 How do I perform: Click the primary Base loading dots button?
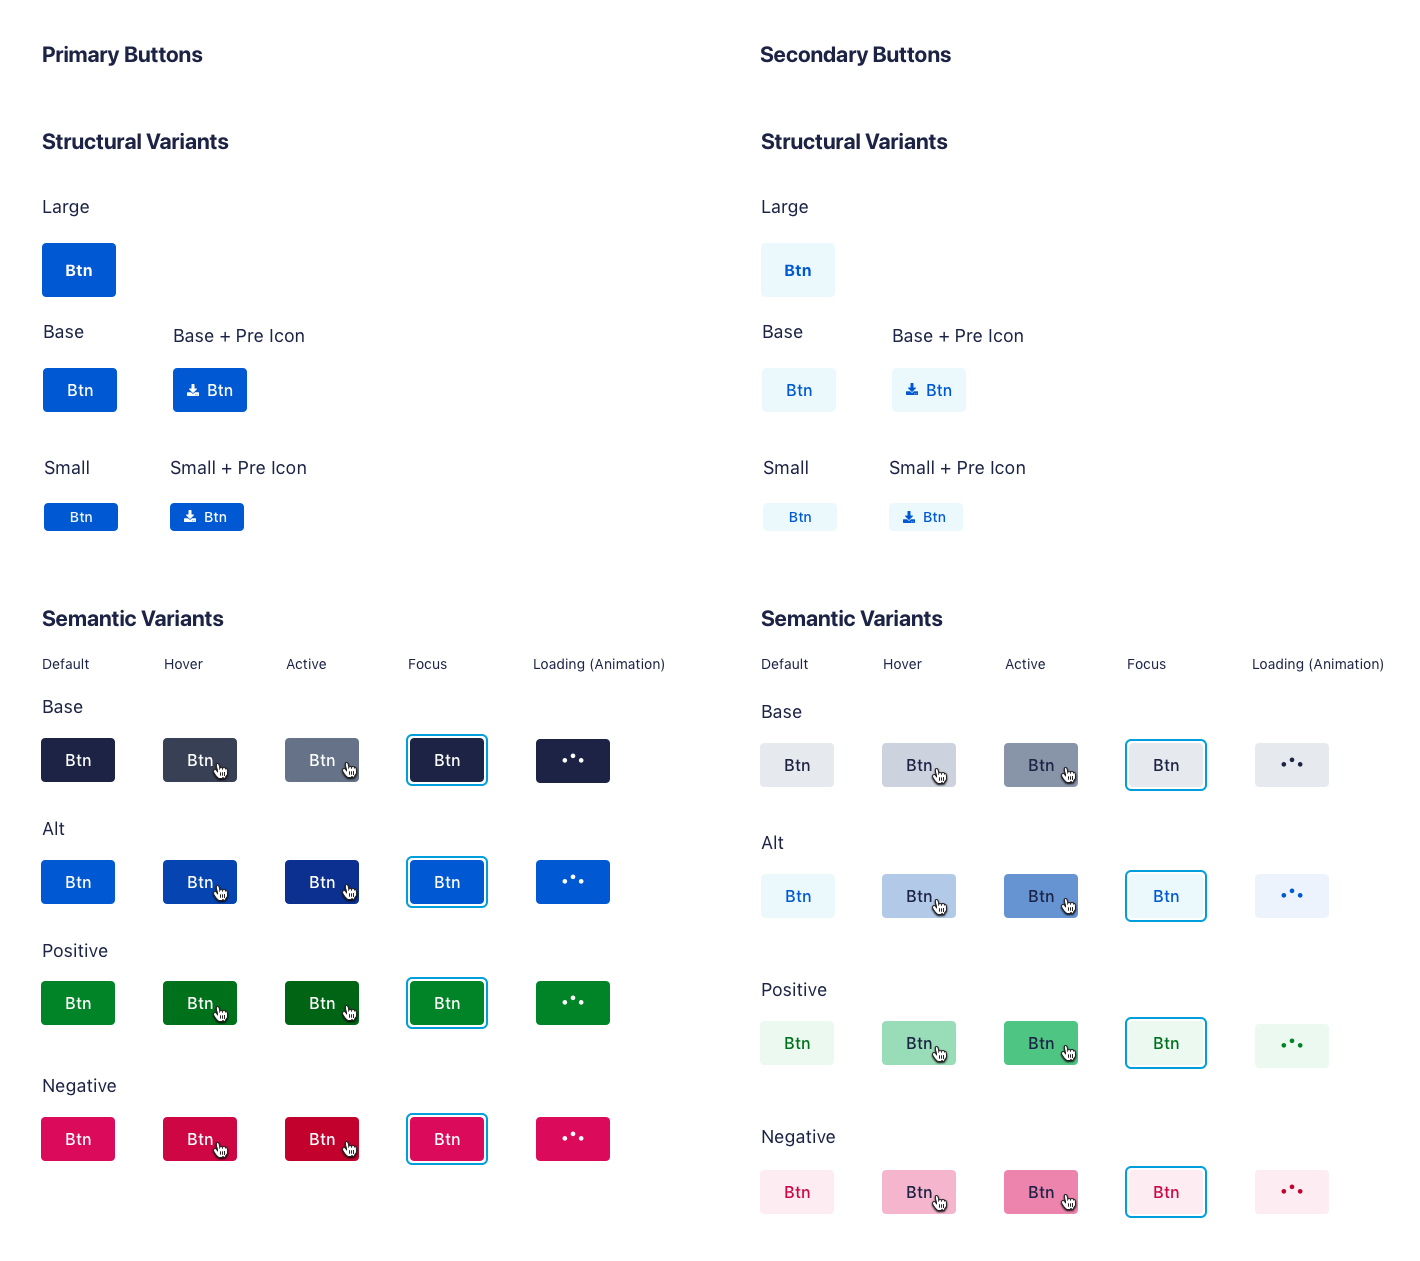[x=573, y=761]
